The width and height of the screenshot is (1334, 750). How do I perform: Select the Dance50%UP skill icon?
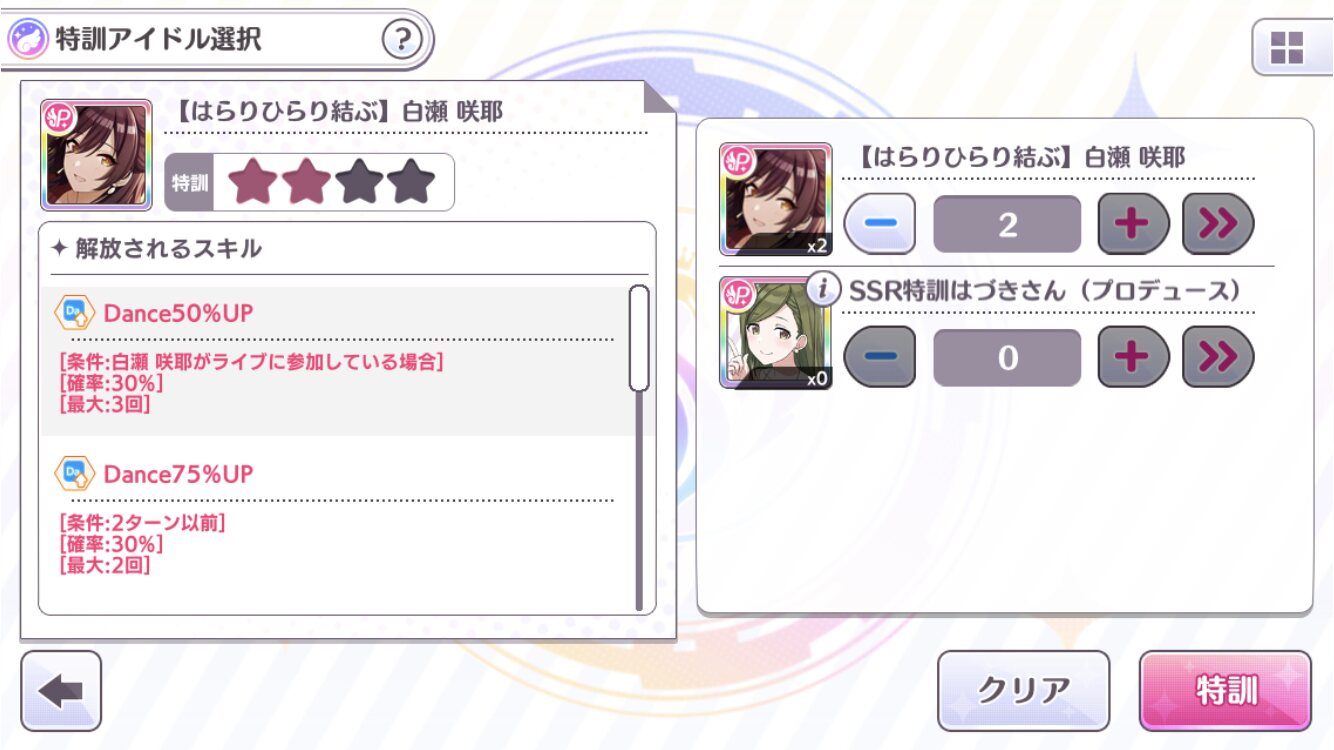[x=73, y=313]
